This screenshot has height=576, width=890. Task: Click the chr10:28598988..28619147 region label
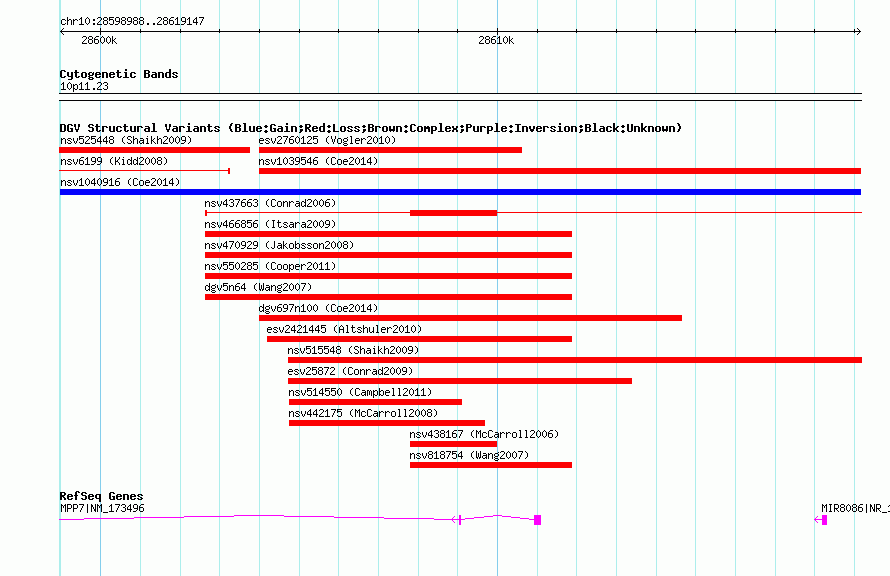pyautogui.click(x=132, y=21)
